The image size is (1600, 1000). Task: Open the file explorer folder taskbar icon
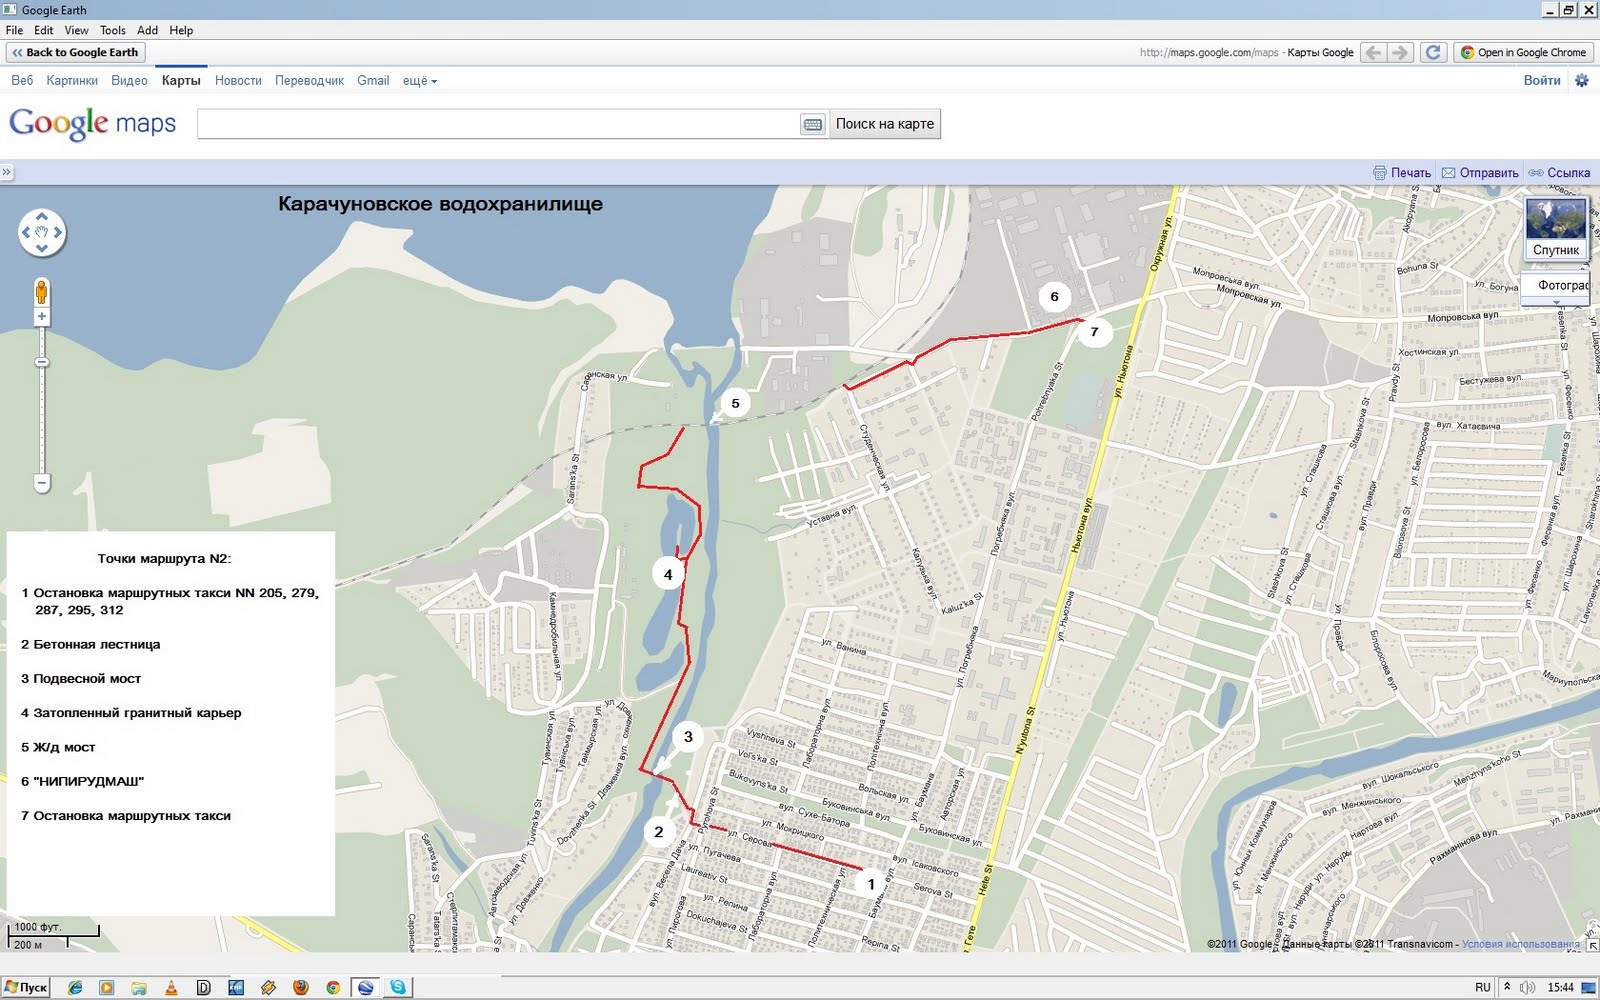(x=139, y=987)
